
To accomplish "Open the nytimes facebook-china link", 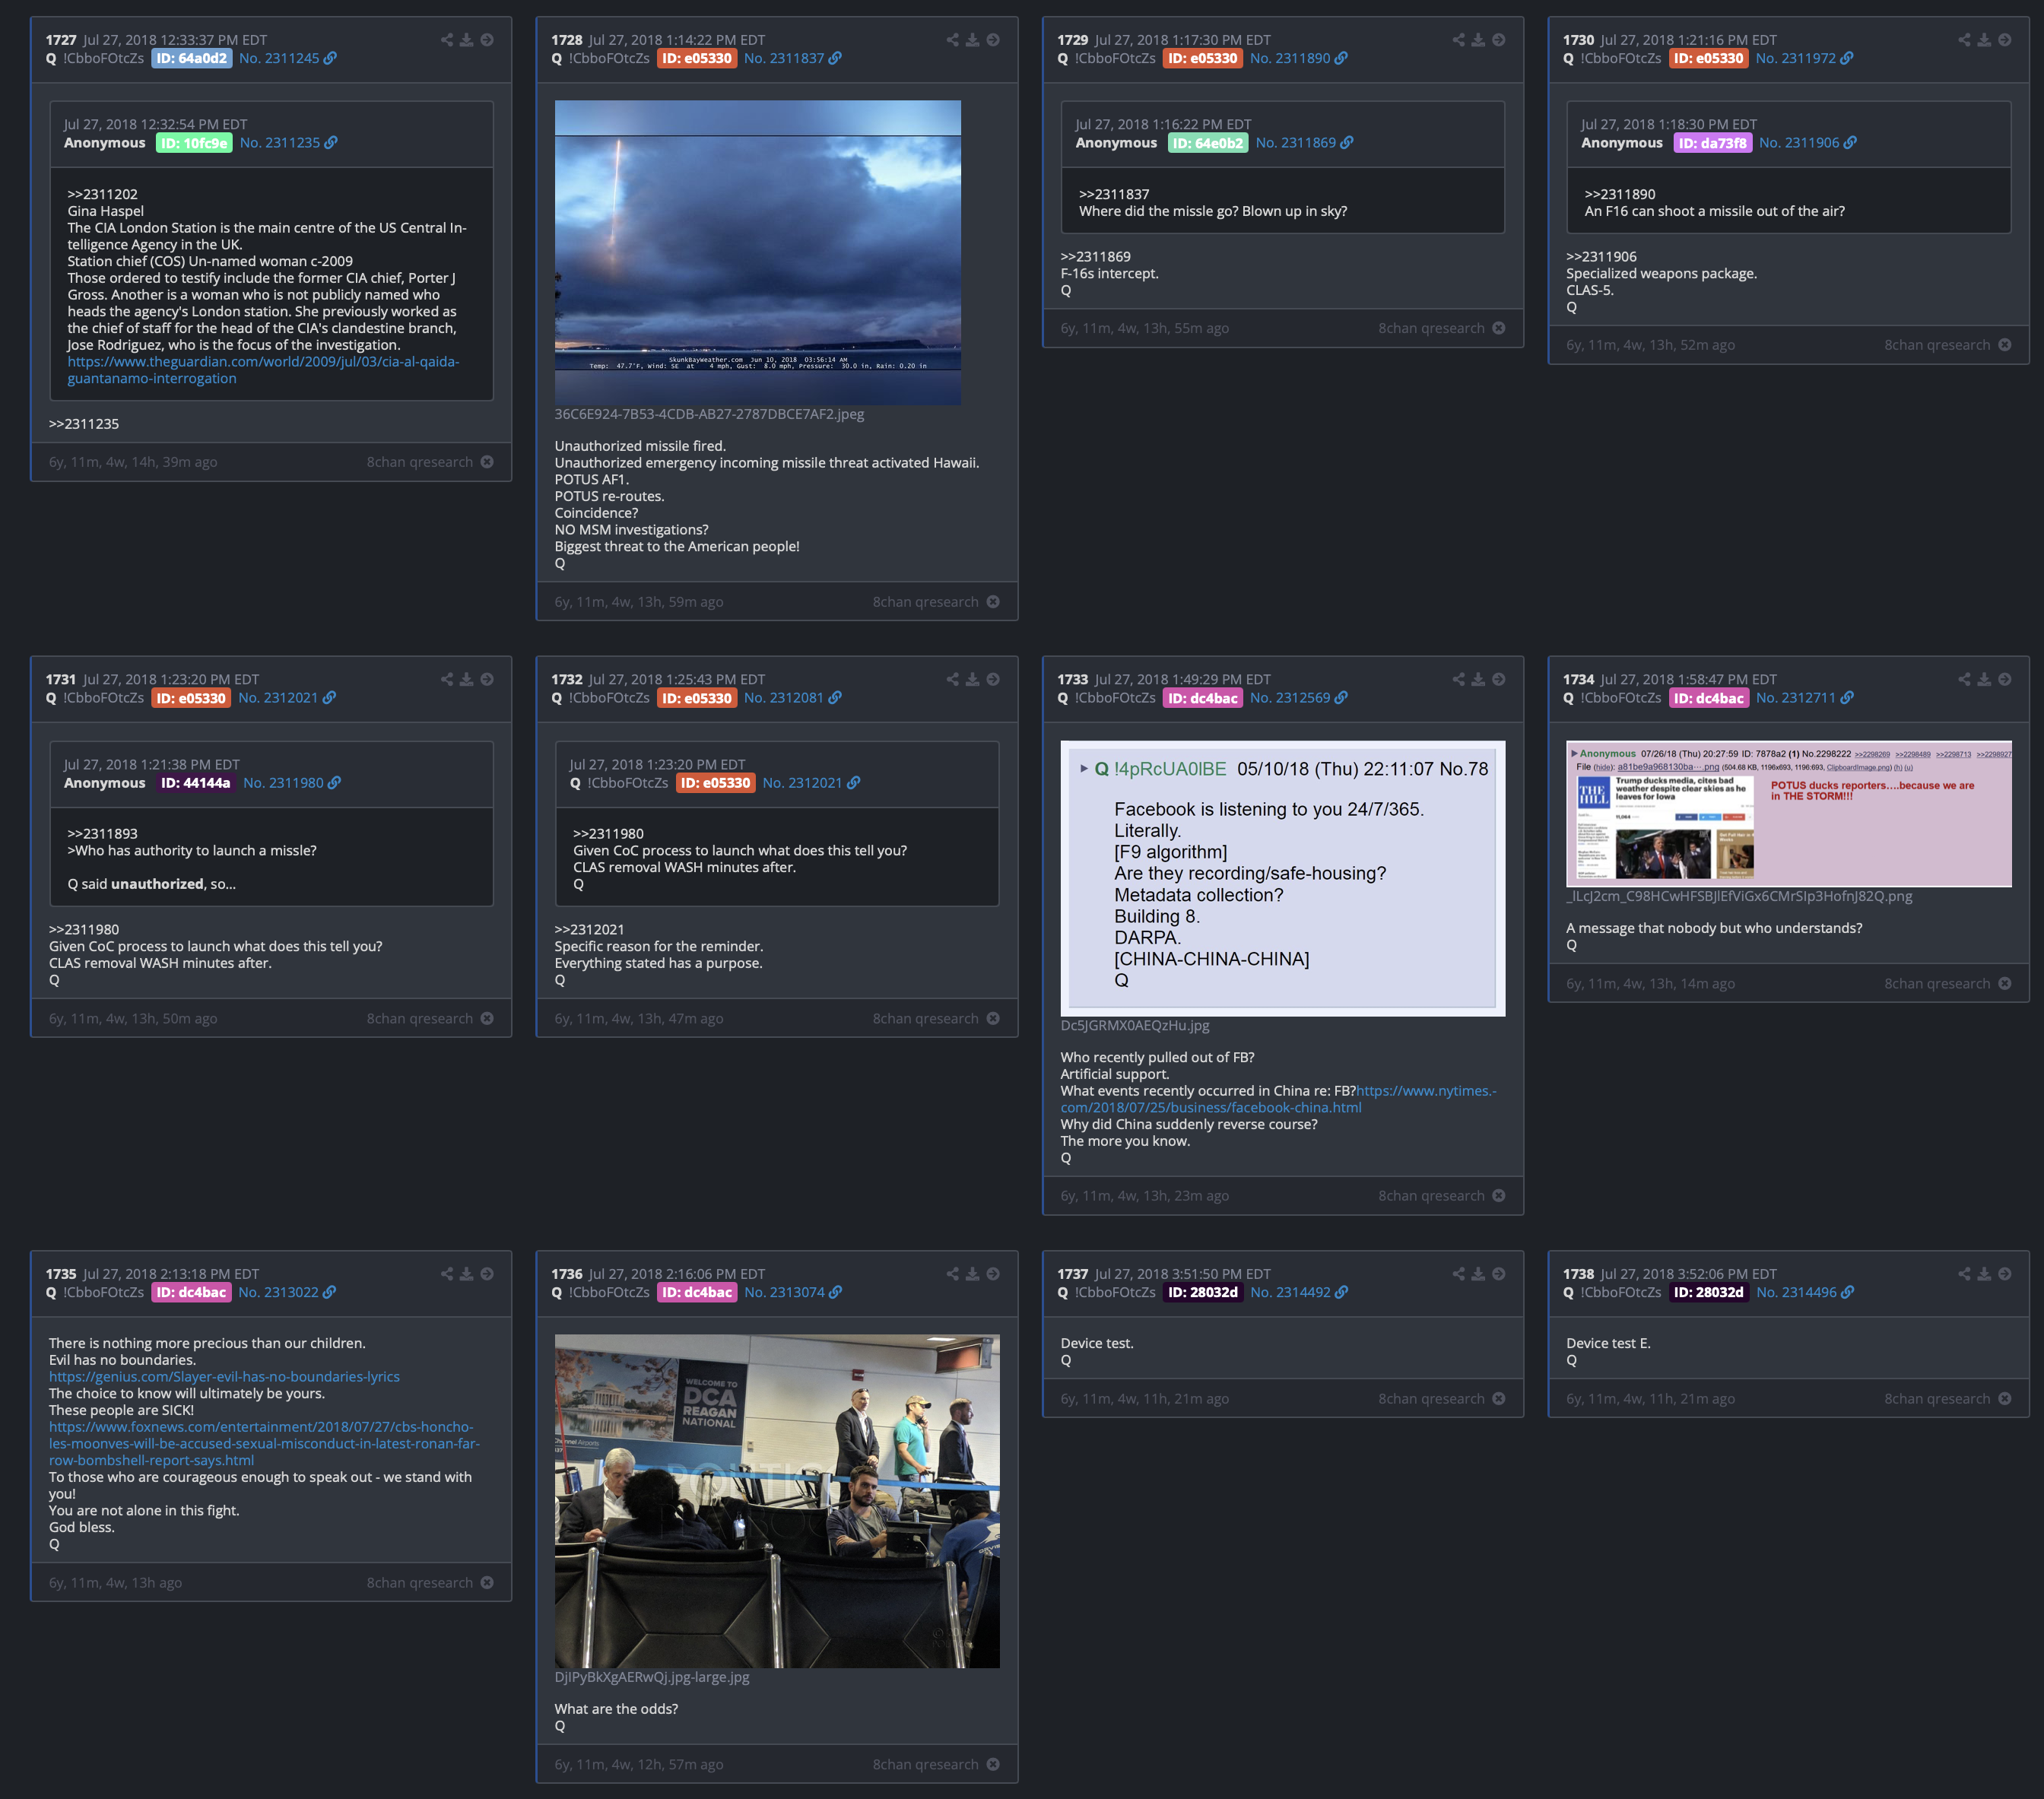I will pyautogui.click(x=1278, y=1099).
